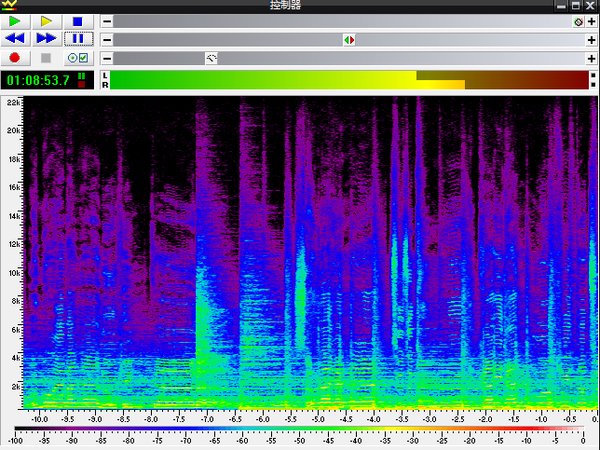Click the 10k frequency axis label
The width and height of the screenshot is (600, 450).
13,273
